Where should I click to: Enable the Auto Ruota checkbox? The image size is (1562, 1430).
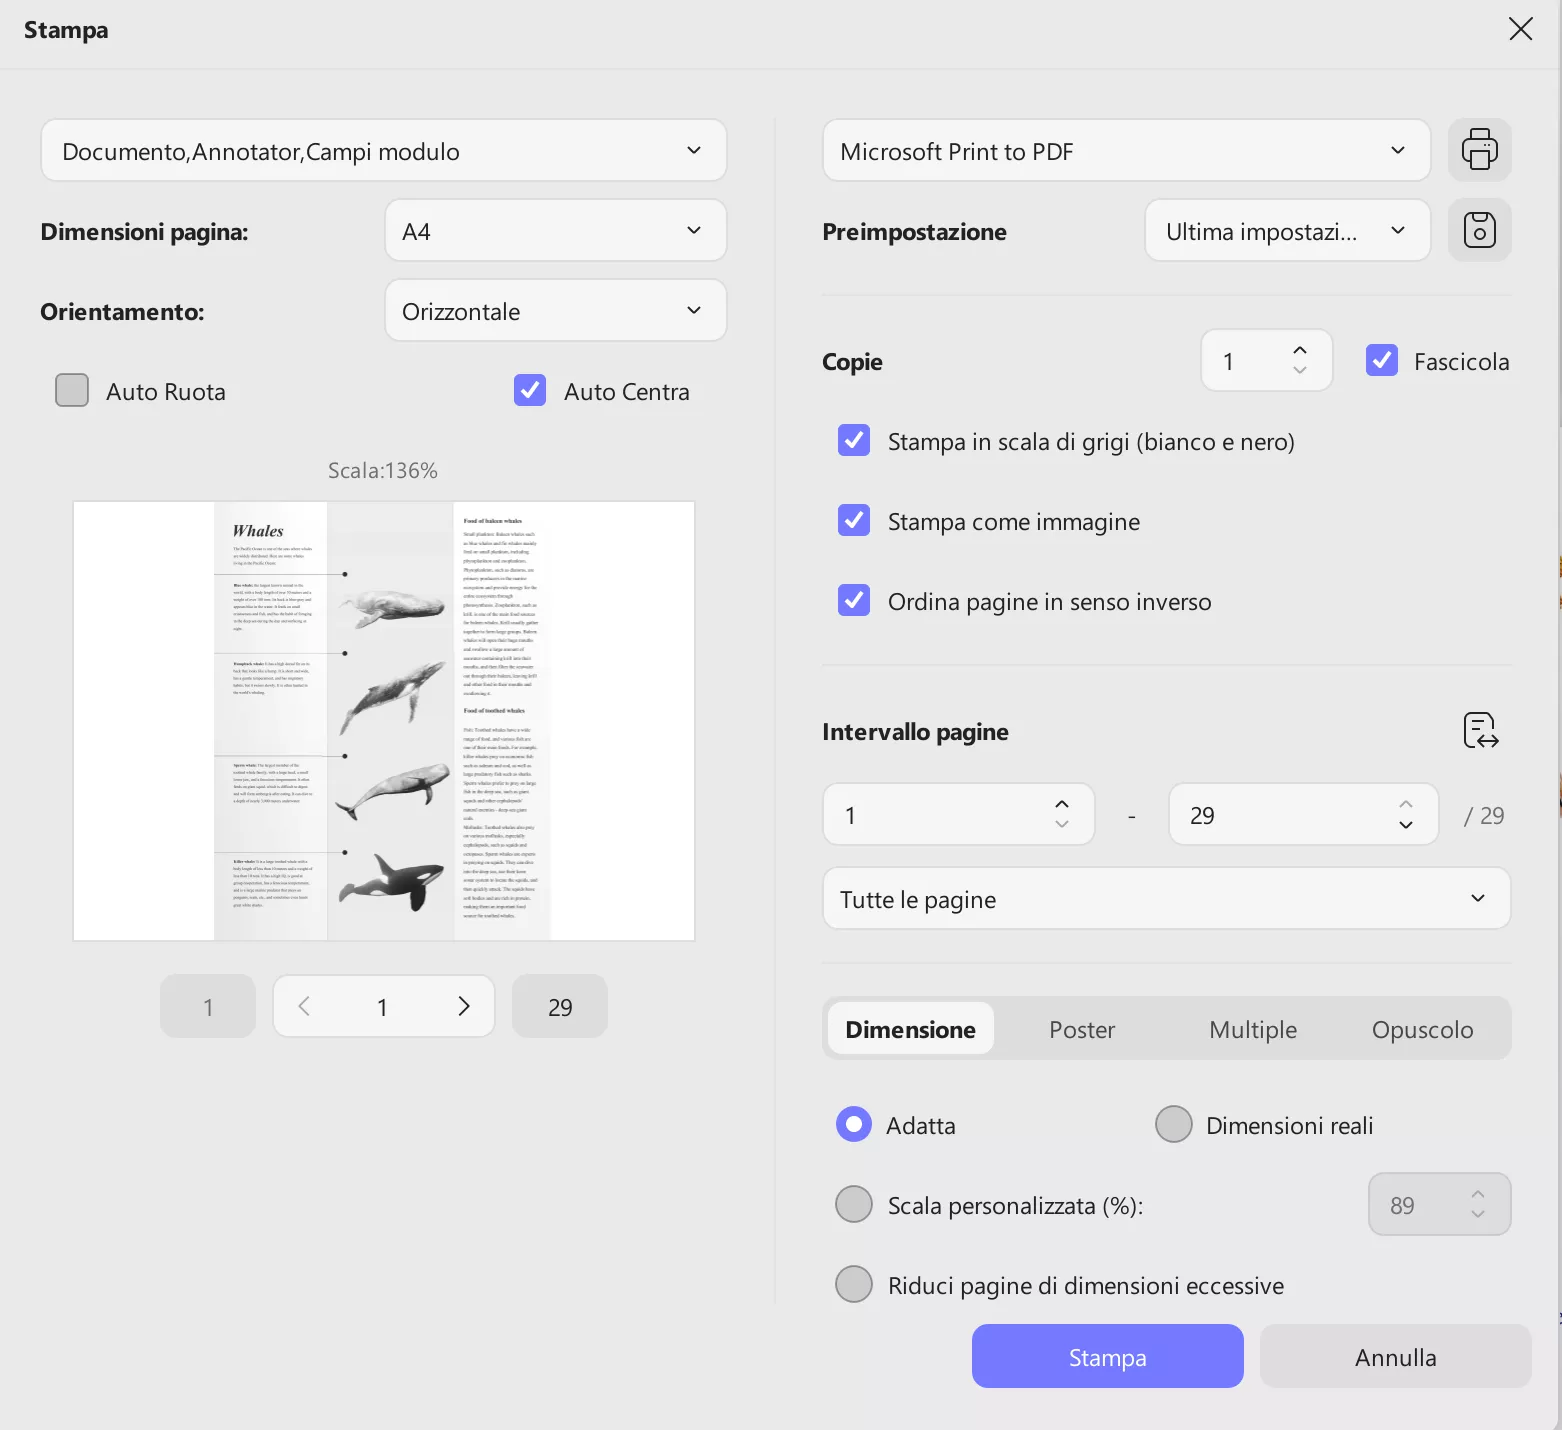(72, 391)
